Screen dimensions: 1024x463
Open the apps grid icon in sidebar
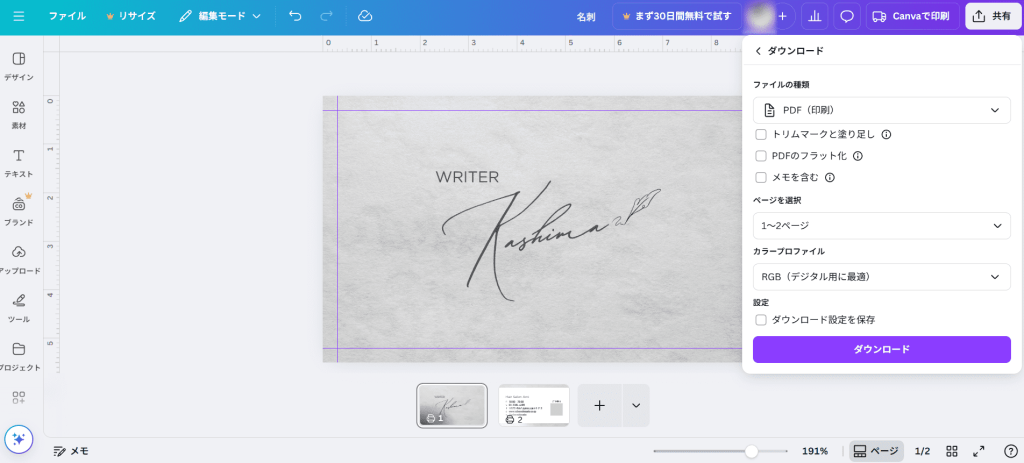tap(19, 398)
